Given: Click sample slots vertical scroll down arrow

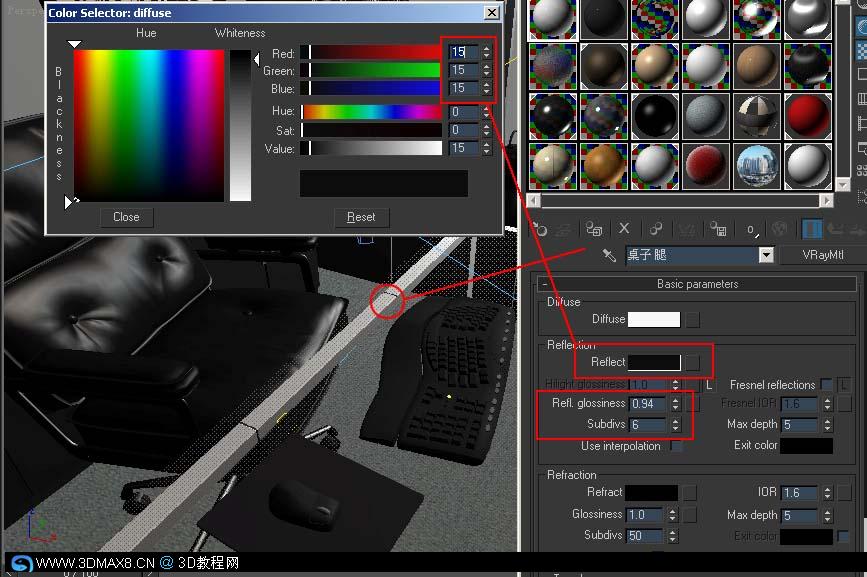Looking at the screenshot, I should tap(843, 185).
